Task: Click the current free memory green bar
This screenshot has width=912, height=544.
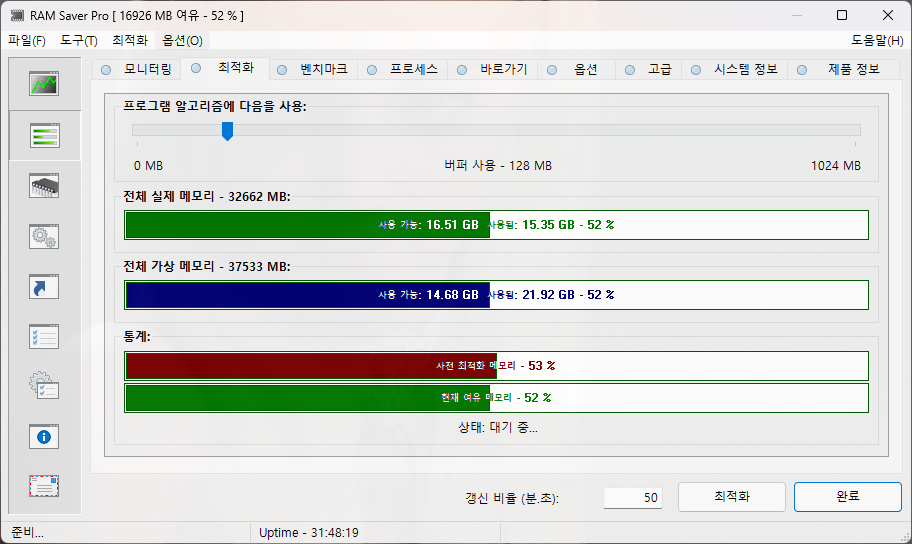Action: pyautogui.click(x=496, y=398)
